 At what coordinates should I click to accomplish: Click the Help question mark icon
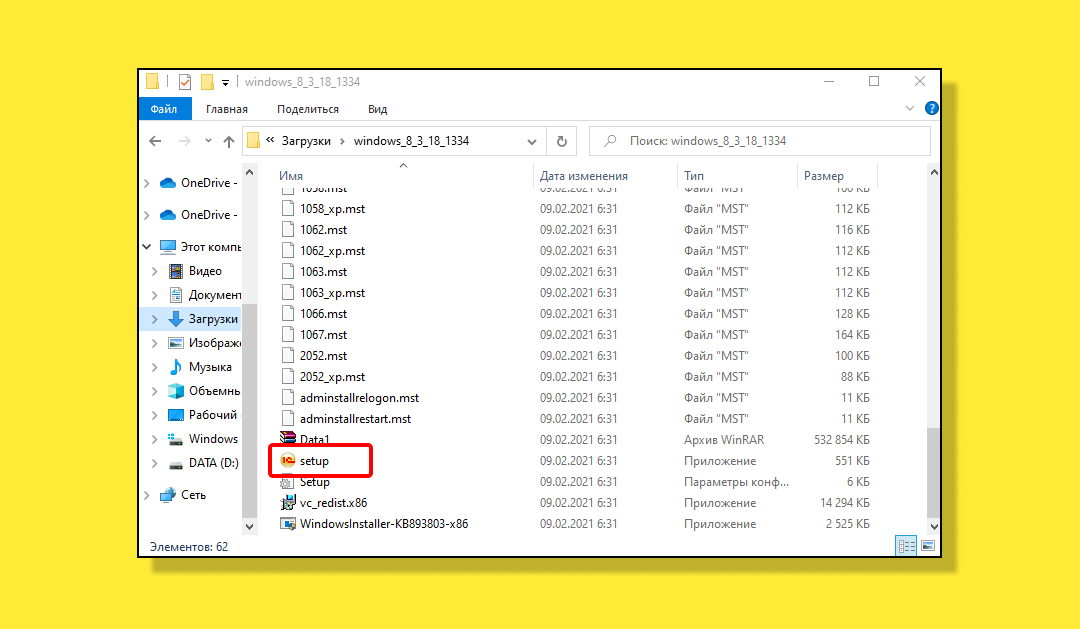click(x=931, y=108)
